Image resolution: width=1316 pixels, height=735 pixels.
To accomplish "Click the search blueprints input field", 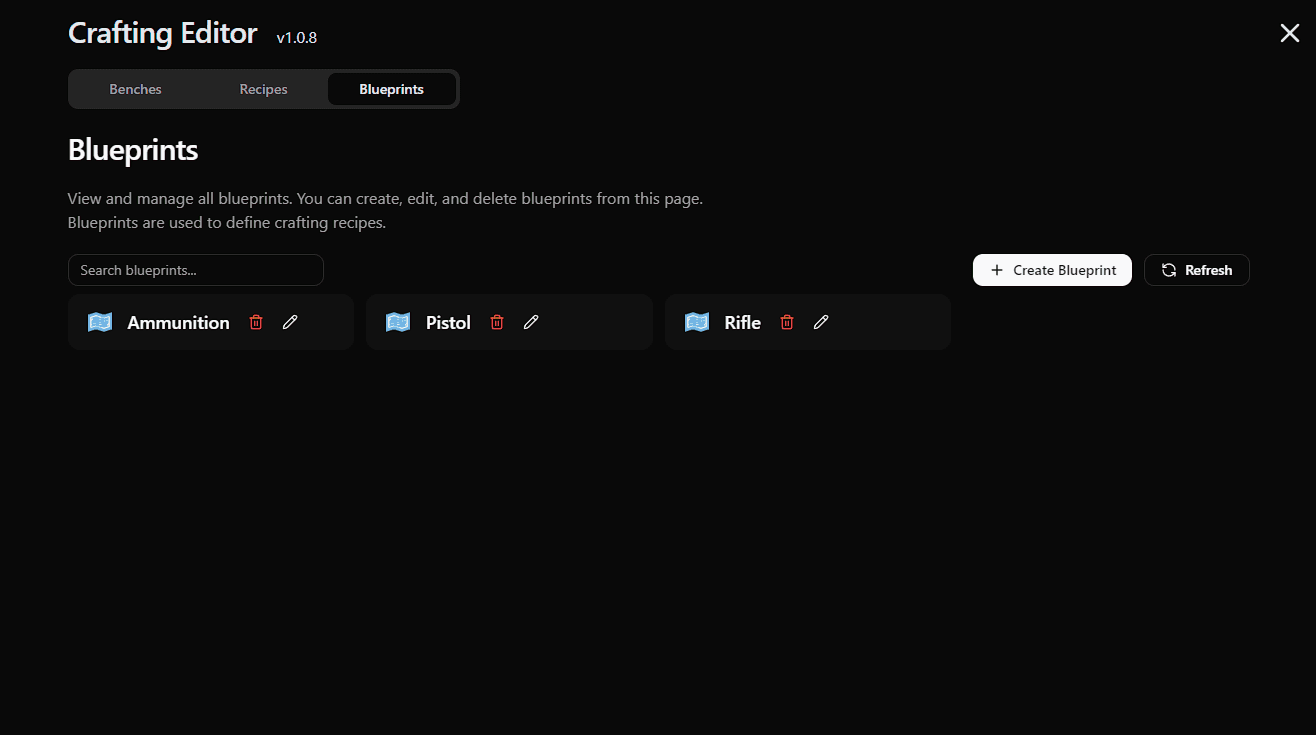I will click(x=196, y=269).
